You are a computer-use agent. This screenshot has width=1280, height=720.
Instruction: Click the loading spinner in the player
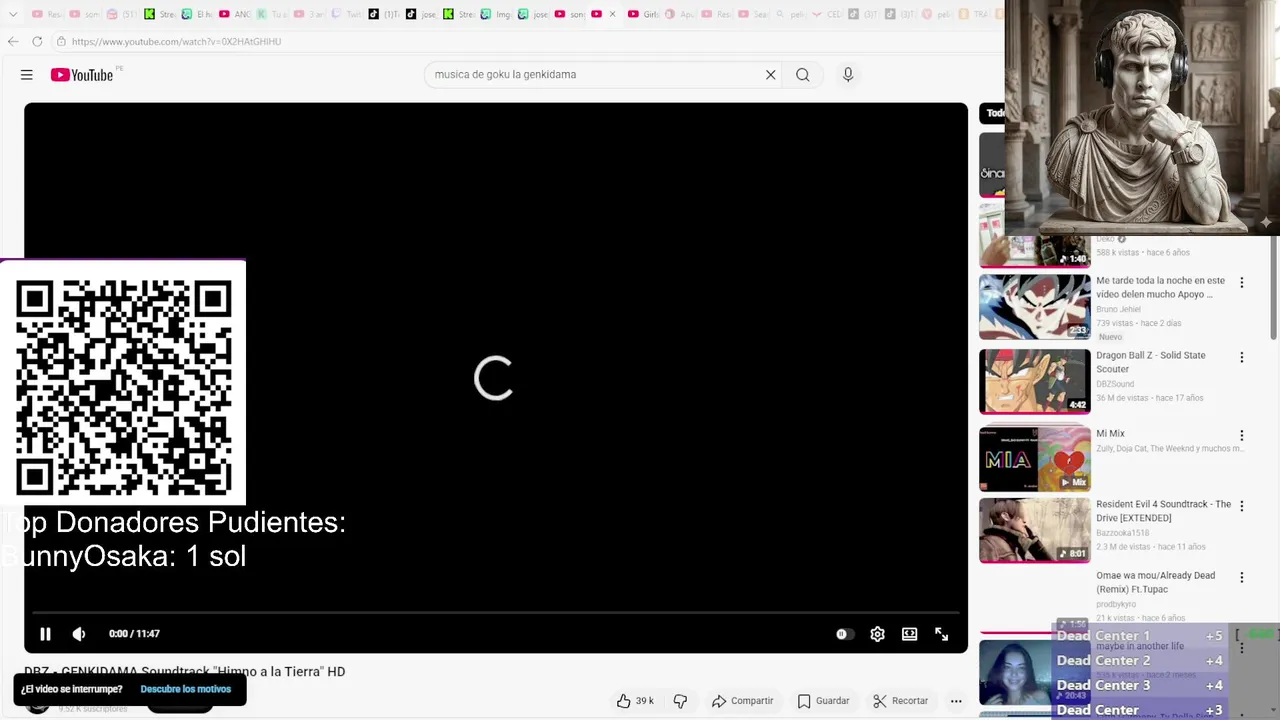[x=494, y=378]
